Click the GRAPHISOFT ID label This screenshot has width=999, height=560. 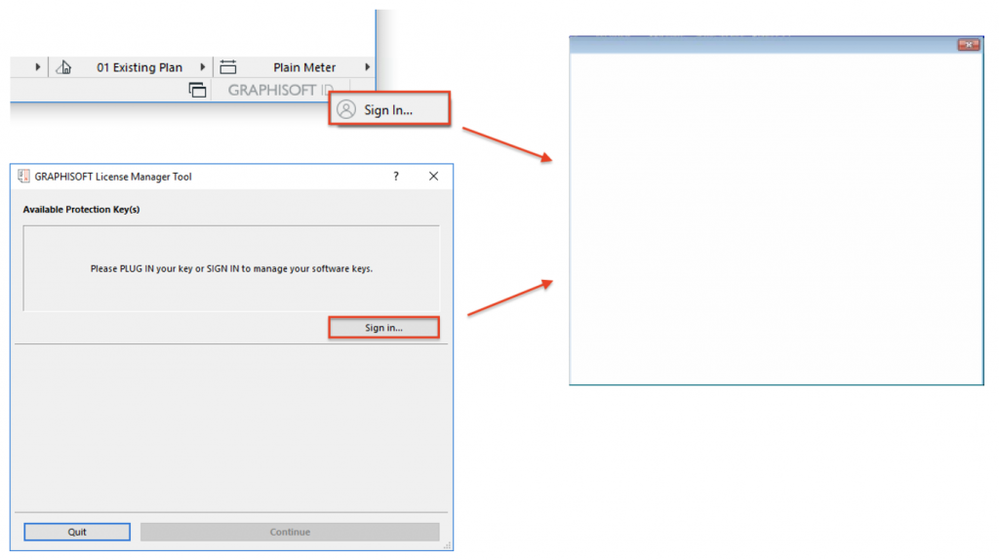tap(280, 90)
